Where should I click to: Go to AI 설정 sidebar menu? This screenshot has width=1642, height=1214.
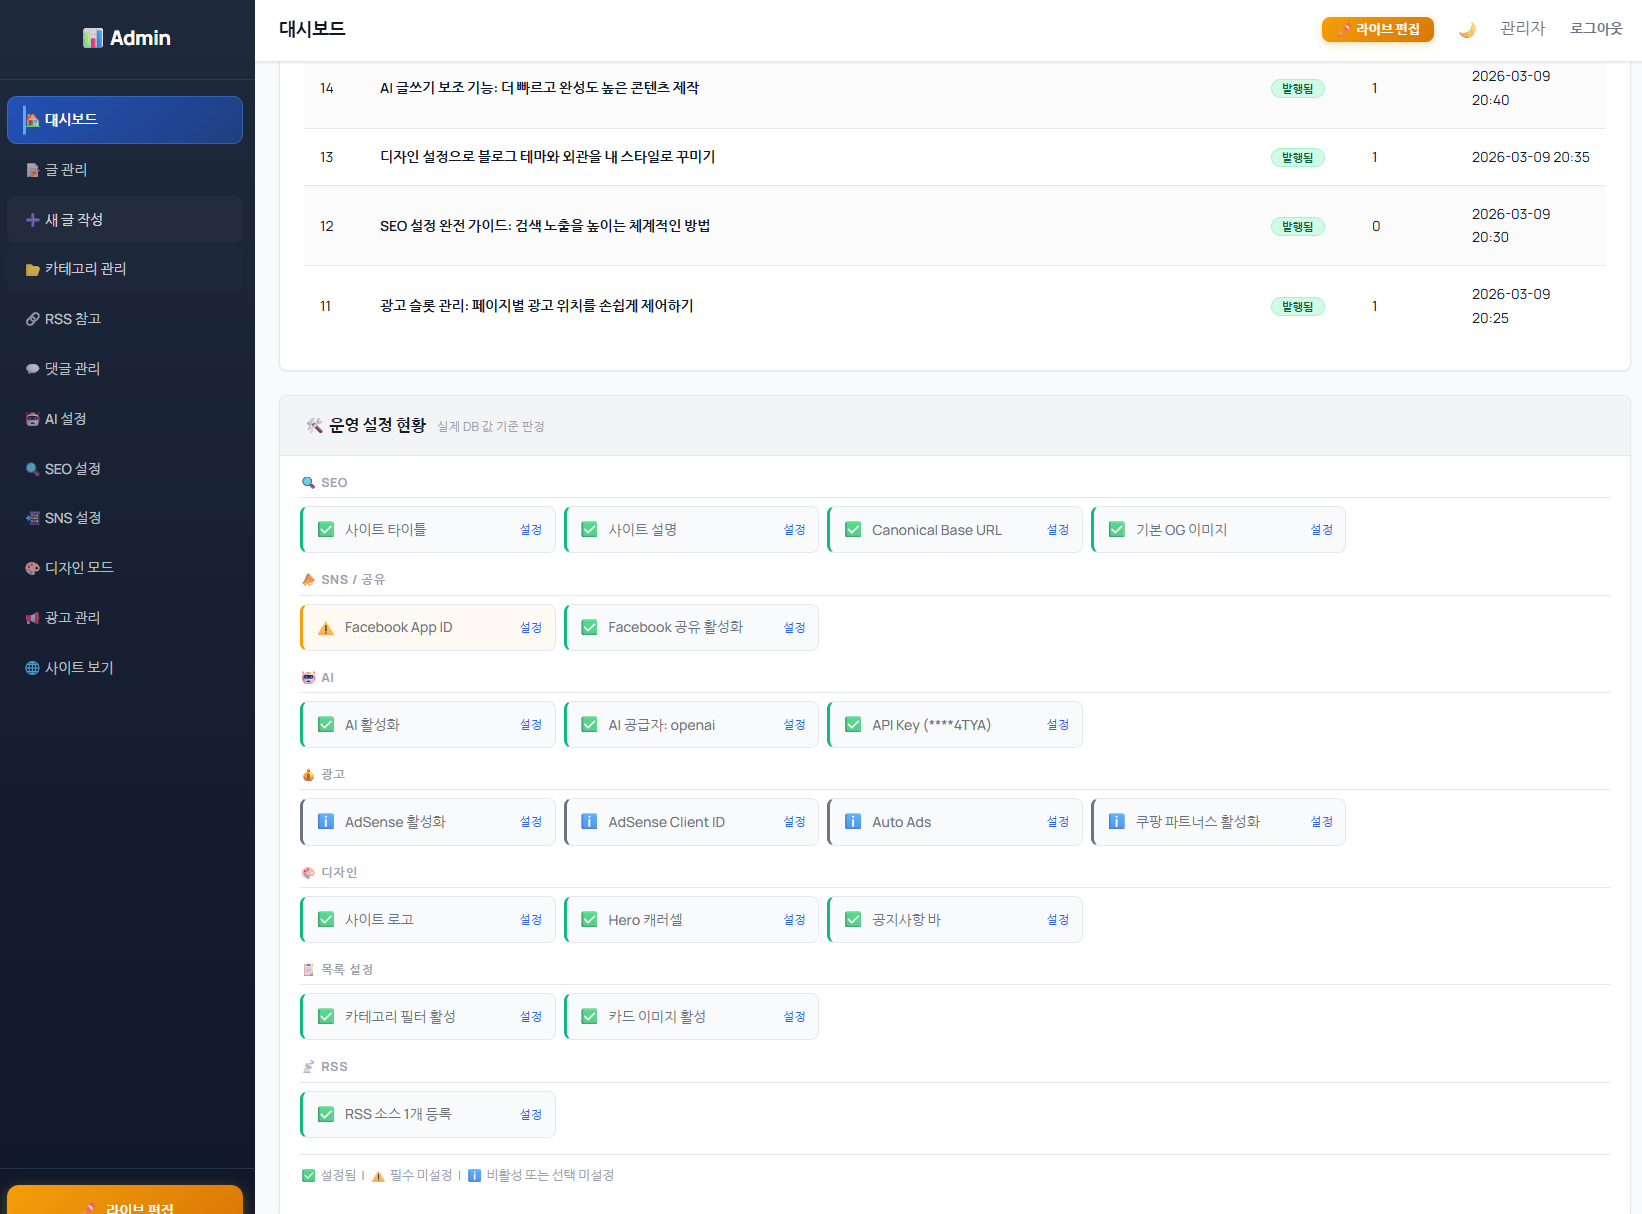[65, 419]
